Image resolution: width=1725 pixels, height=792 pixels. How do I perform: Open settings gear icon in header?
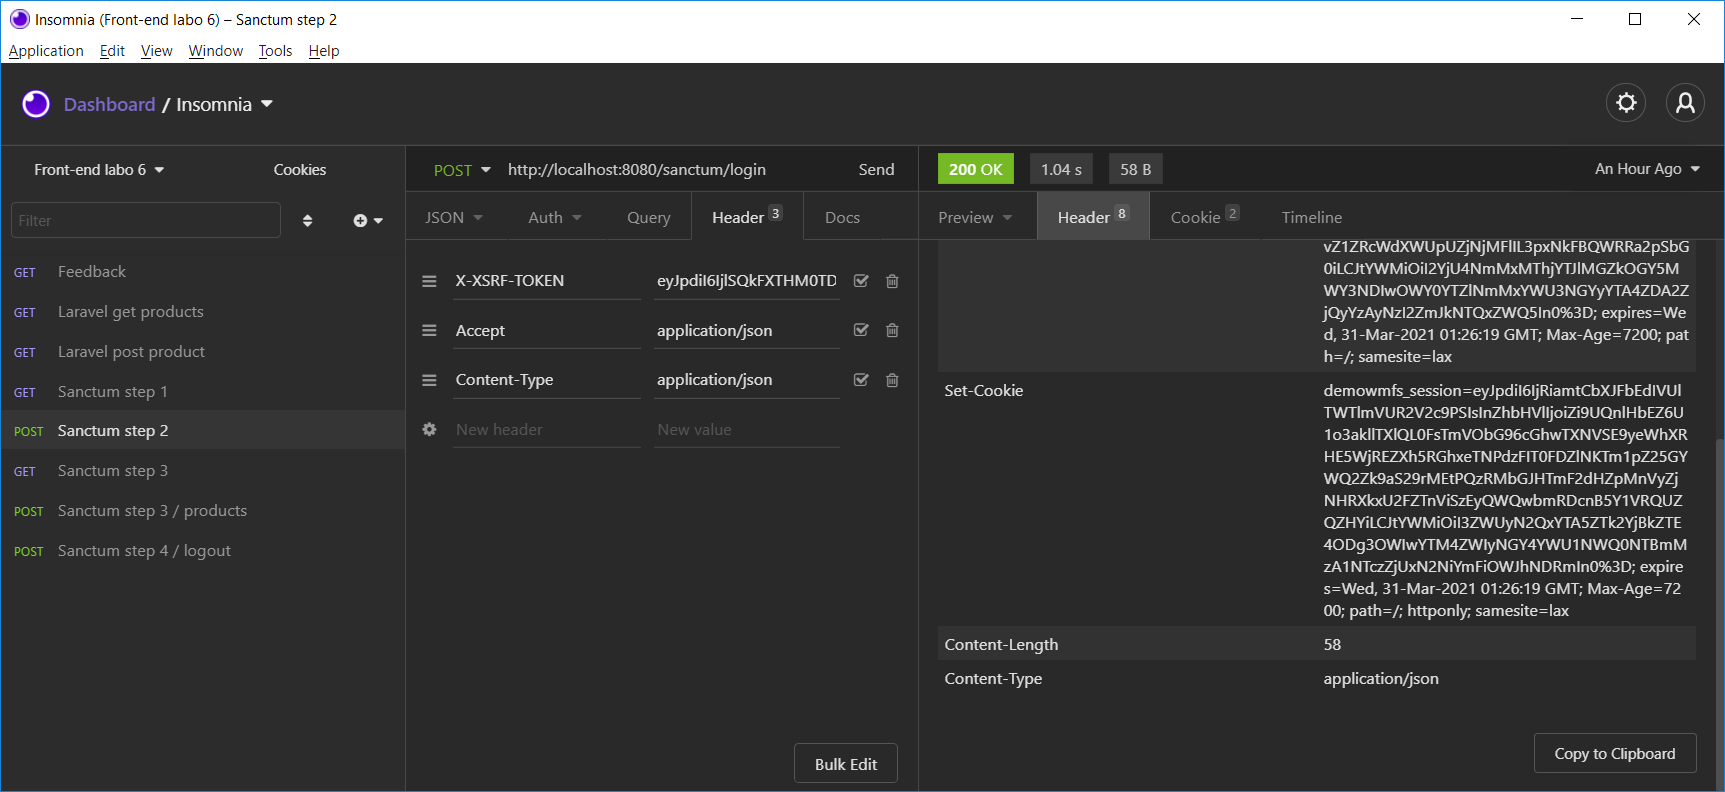click(x=1626, y=103)
